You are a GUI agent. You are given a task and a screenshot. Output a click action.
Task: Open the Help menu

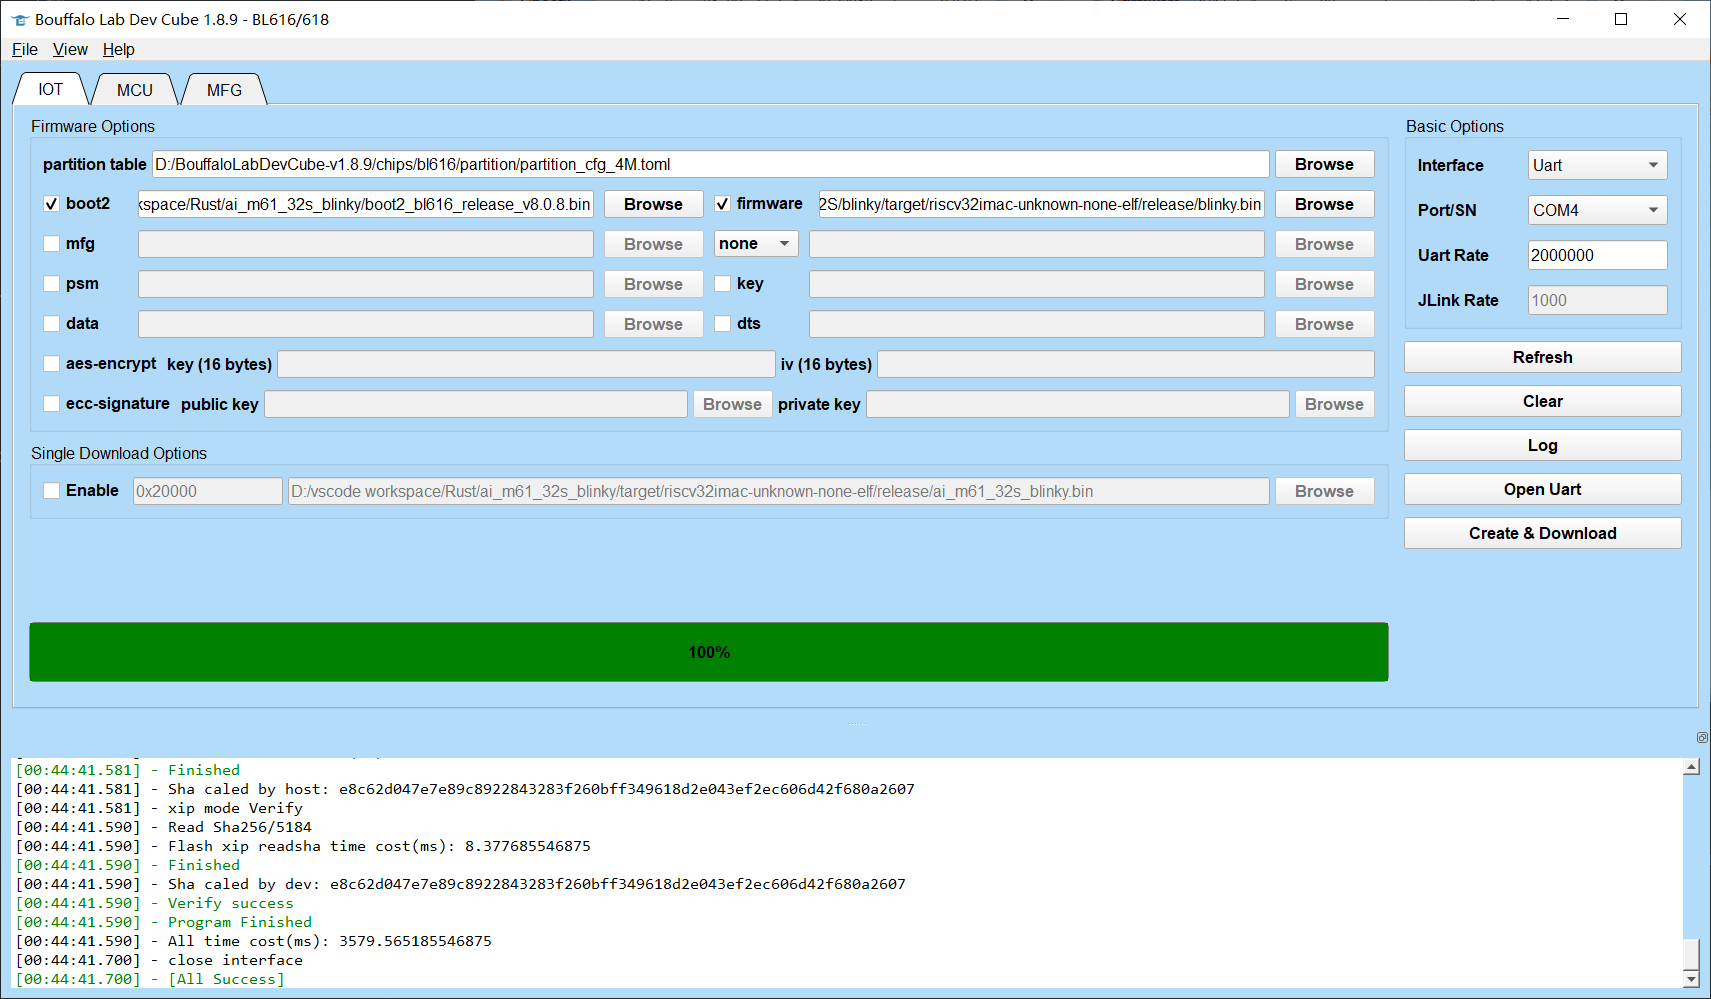coord(118,50)
